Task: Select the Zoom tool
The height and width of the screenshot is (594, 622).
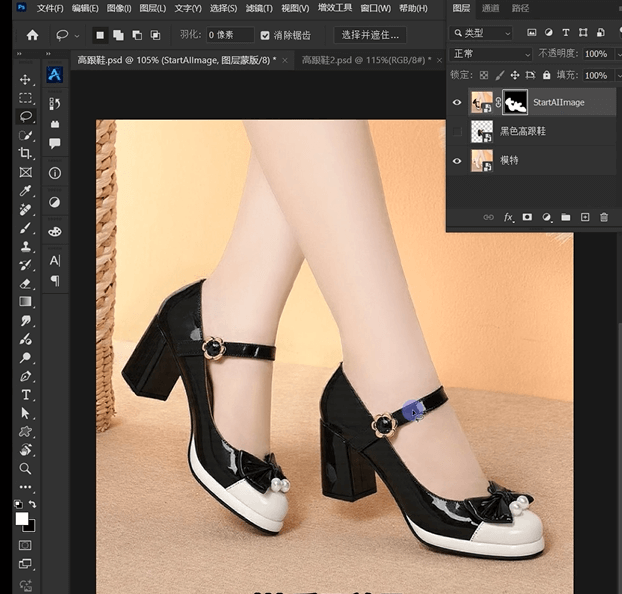Action: coord(25,468)
